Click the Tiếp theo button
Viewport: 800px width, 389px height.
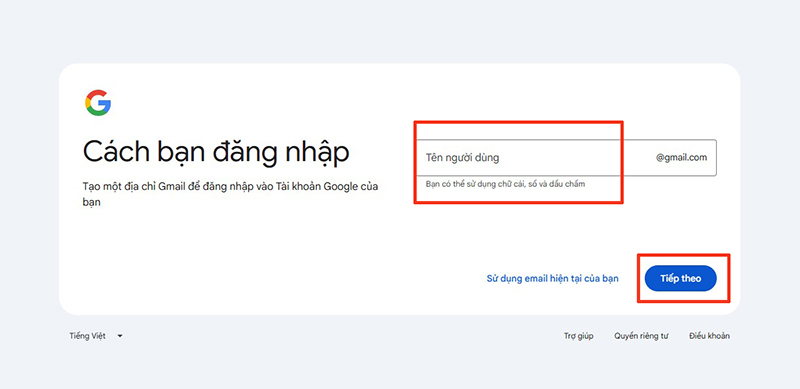tap(681, 279)
